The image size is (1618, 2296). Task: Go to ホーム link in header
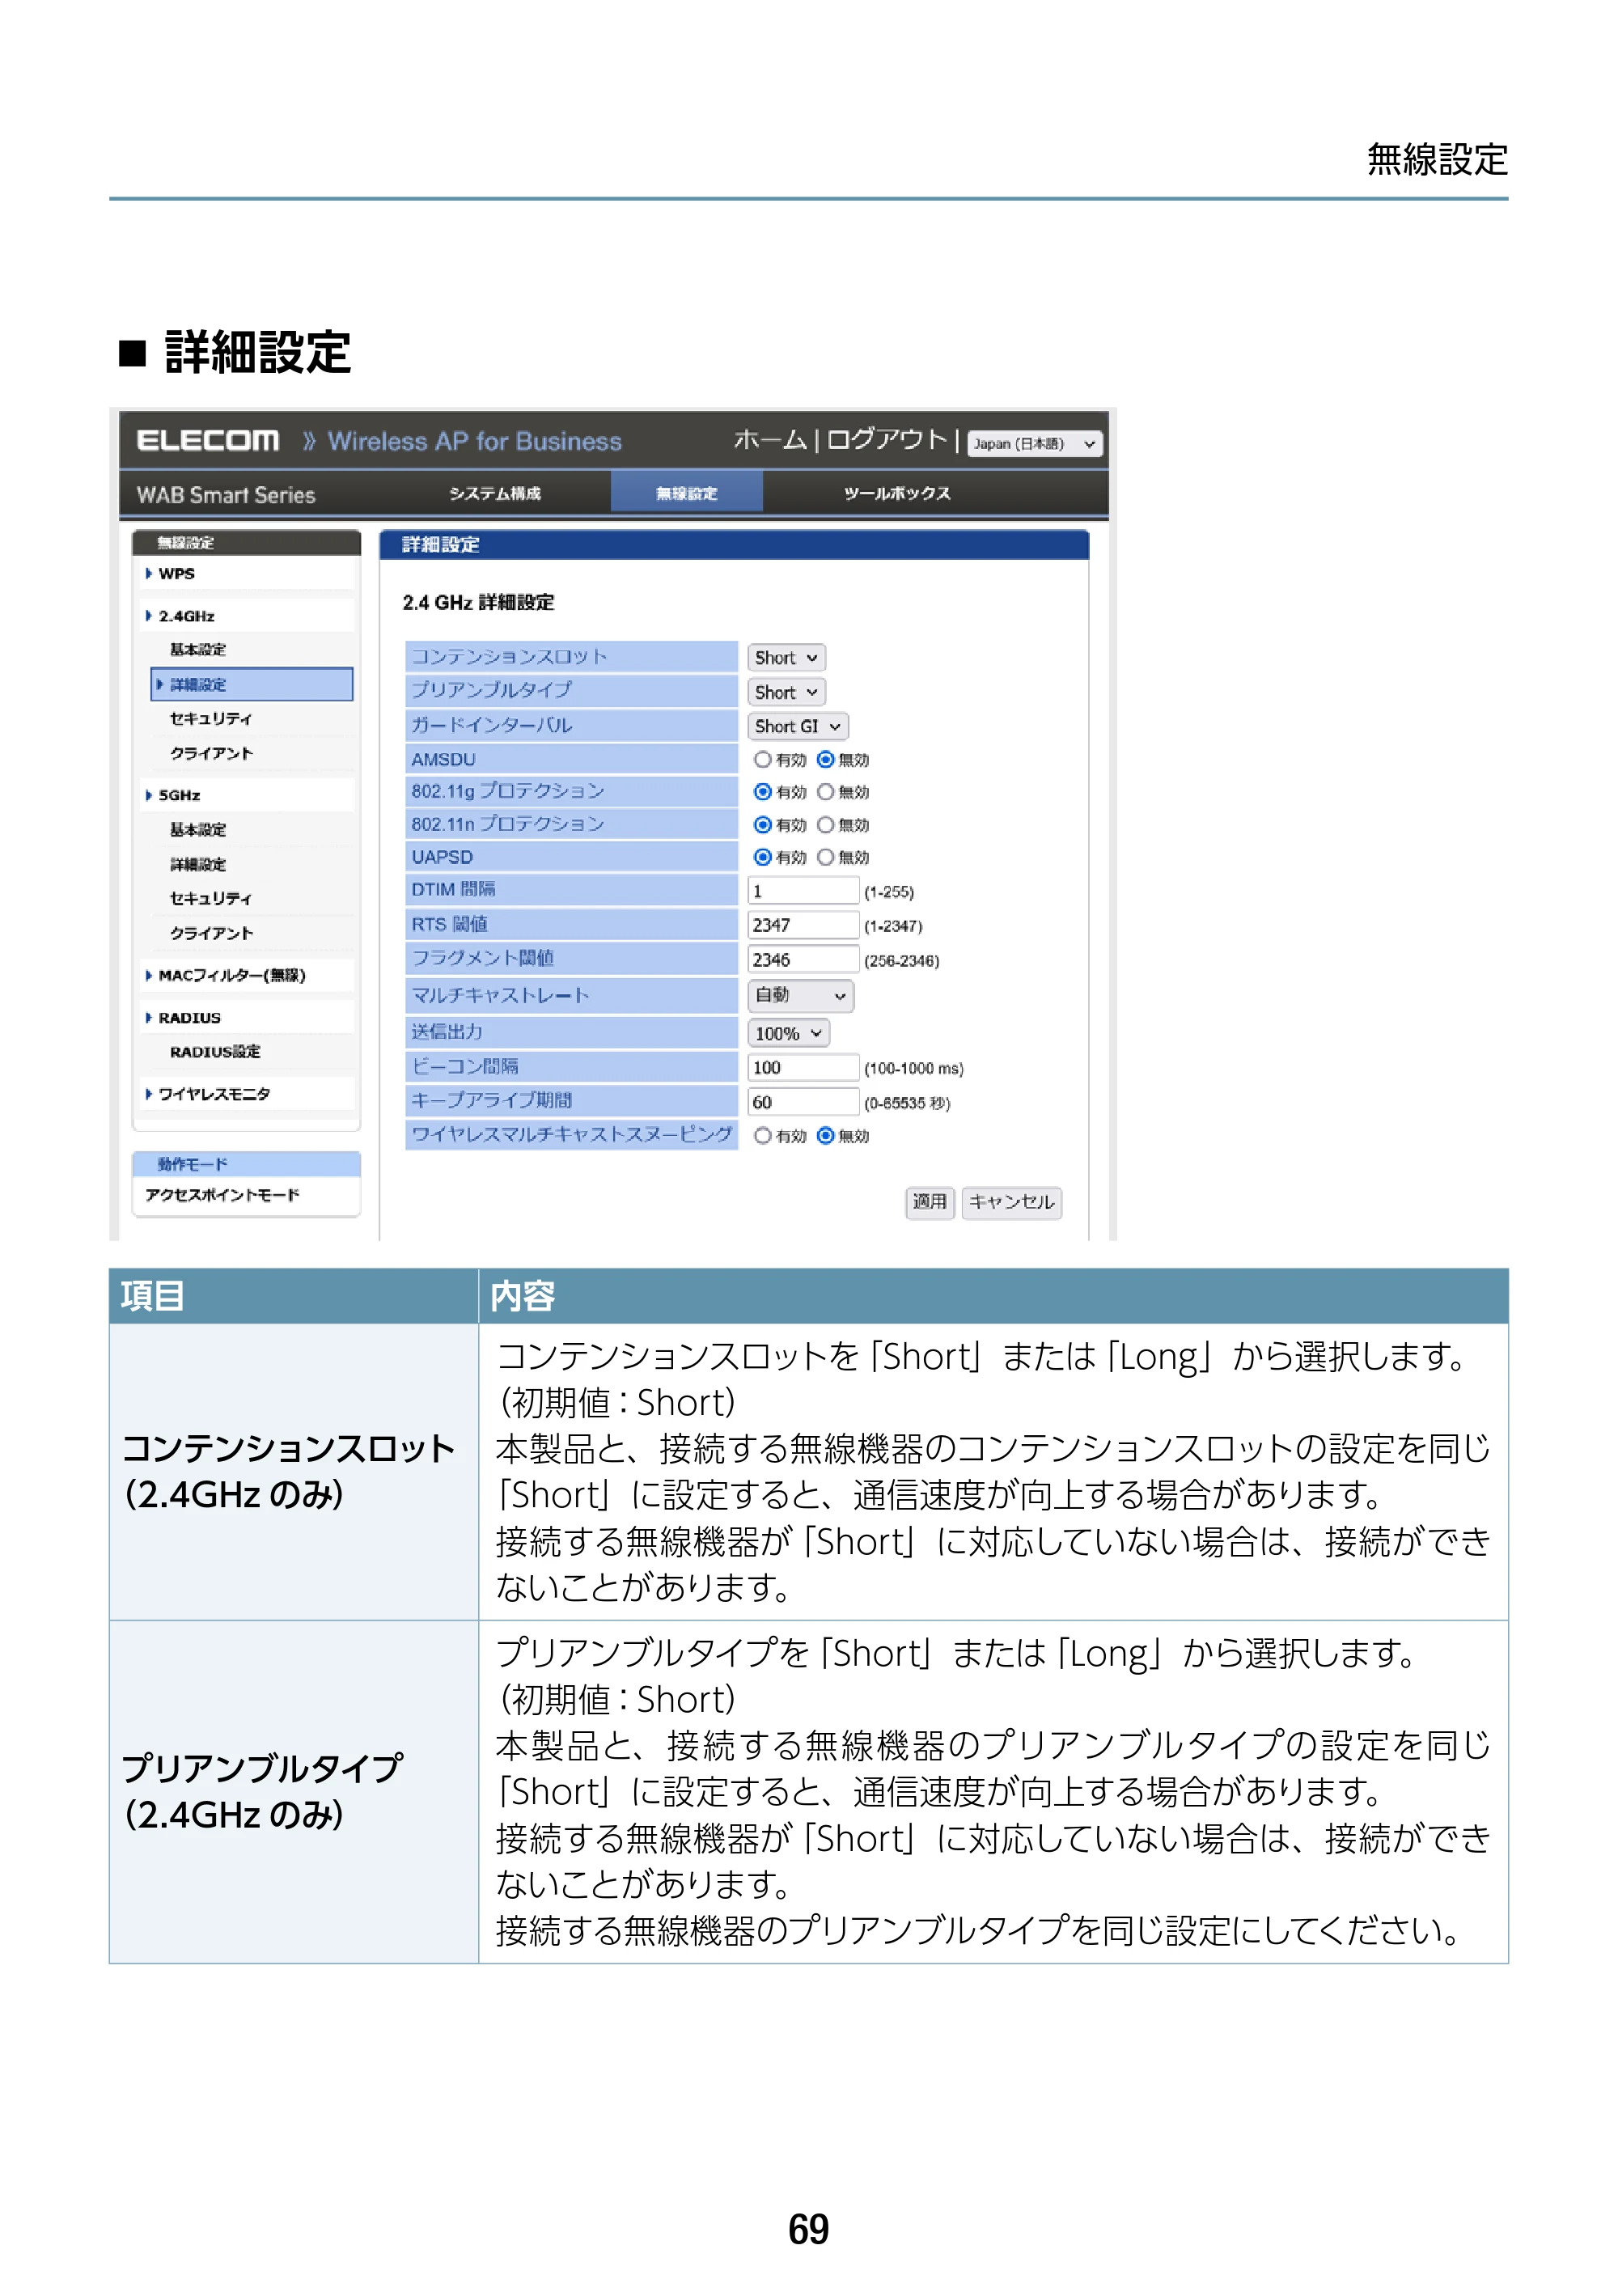pos(770,440)
